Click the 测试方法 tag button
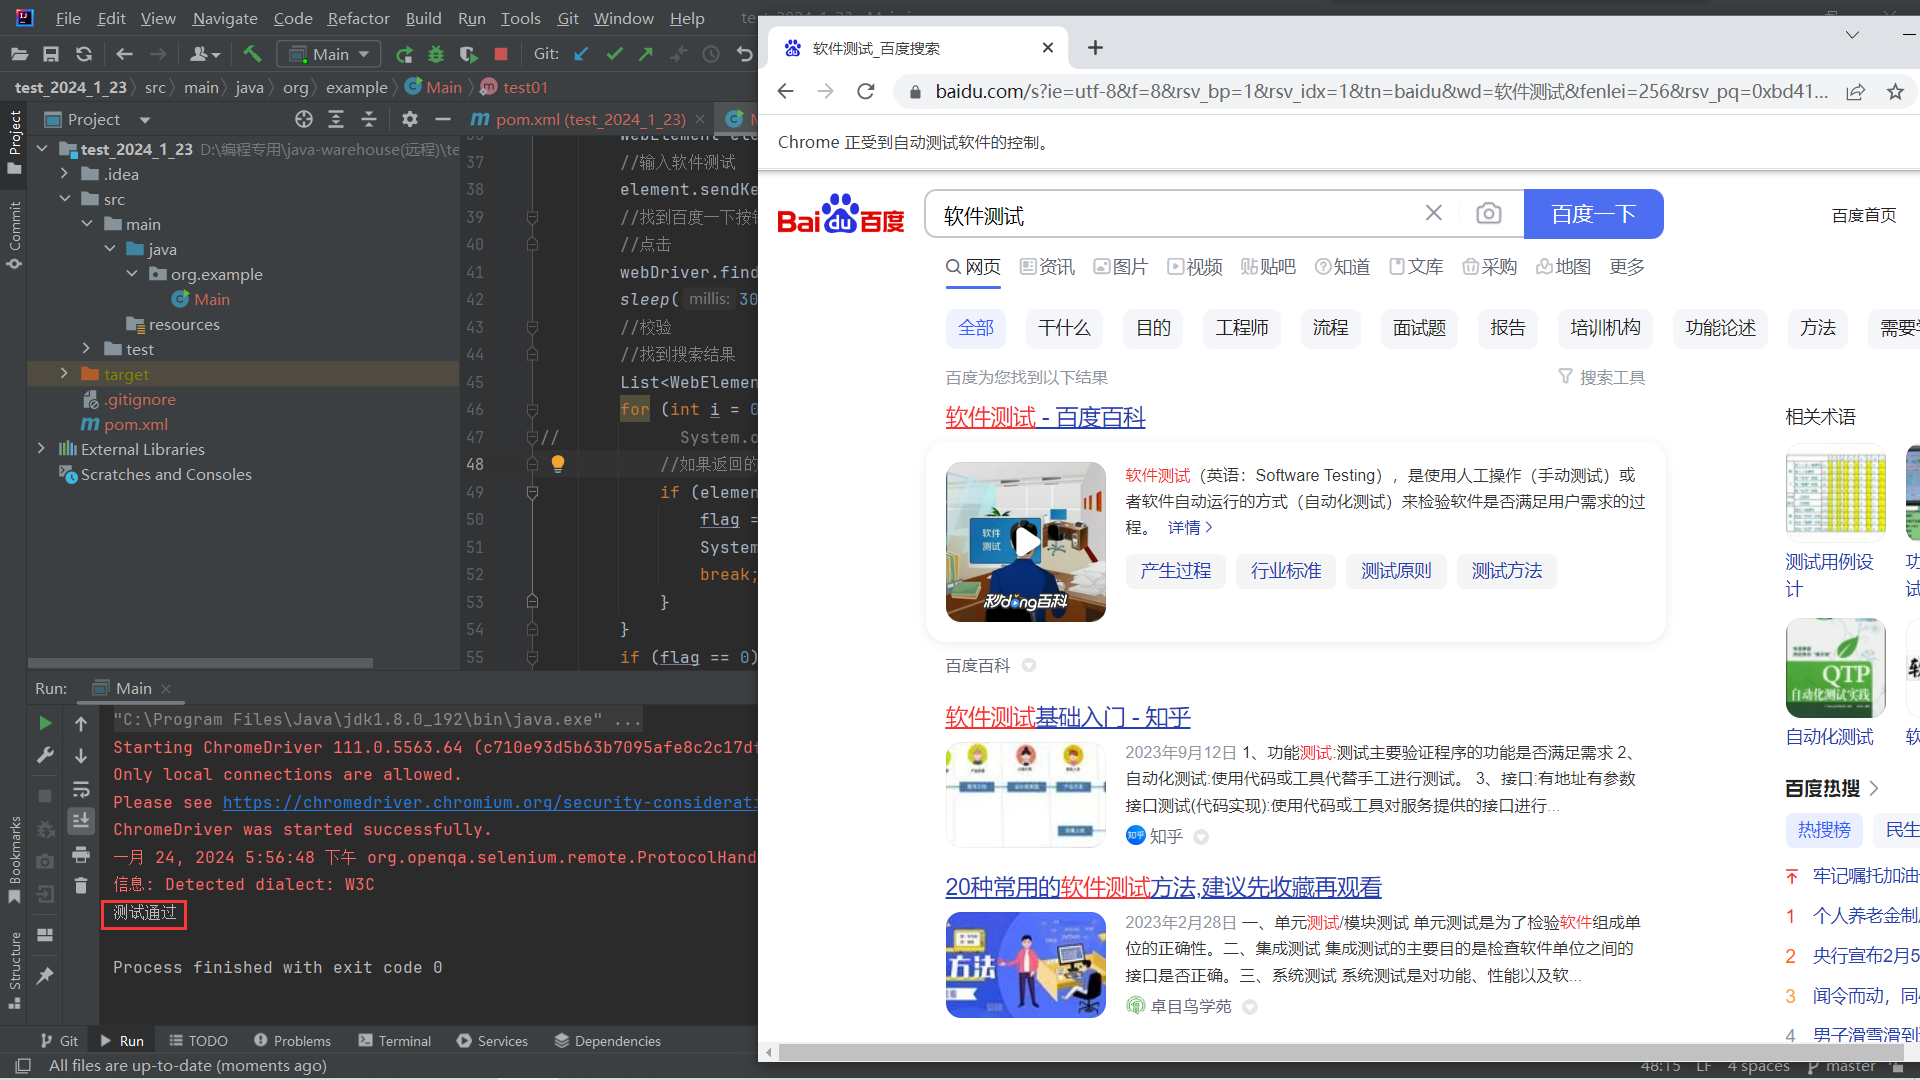This screenshot has height=1080, width=1920. pos(1506,571)
